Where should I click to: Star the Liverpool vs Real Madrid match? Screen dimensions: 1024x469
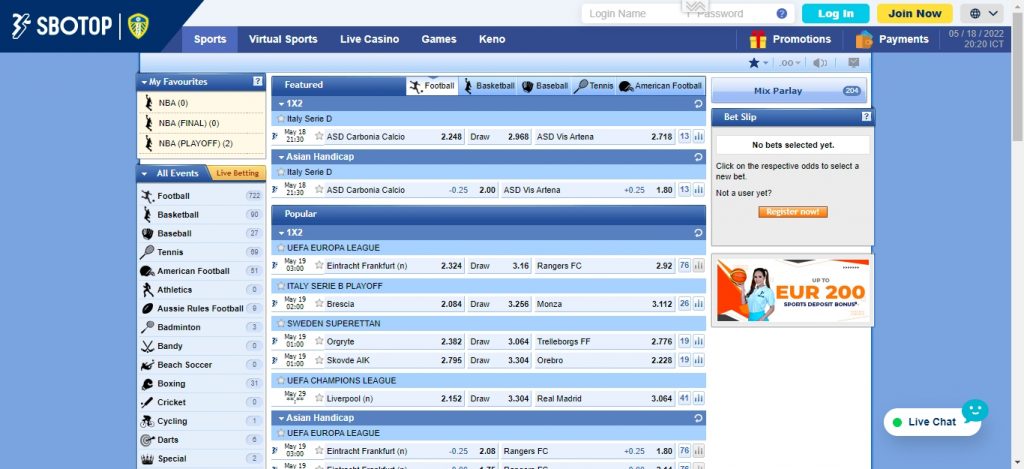coord(319,398)
